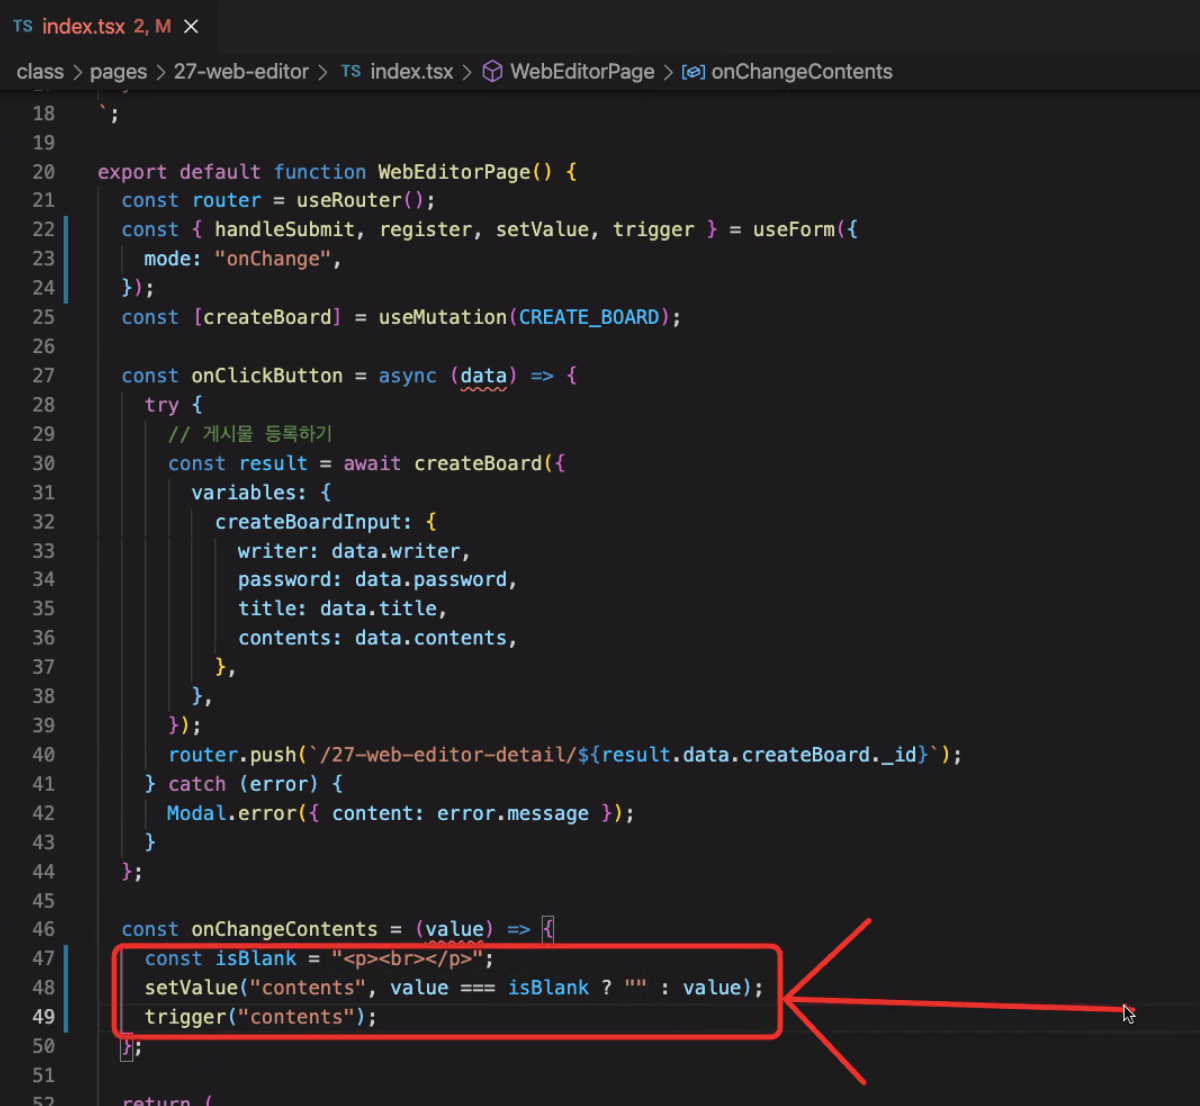Click 'Modal.error' on line 42

click(232, 814)
